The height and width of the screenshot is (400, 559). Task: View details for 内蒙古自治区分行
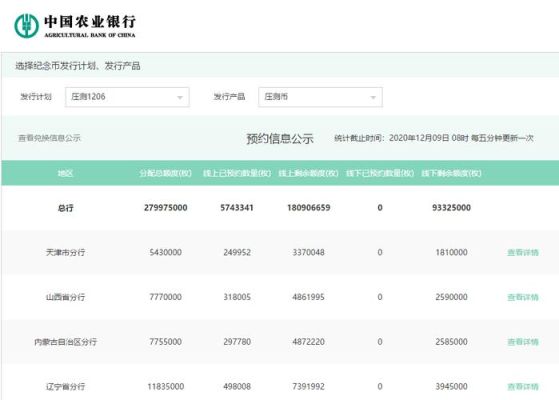[523, 342]
